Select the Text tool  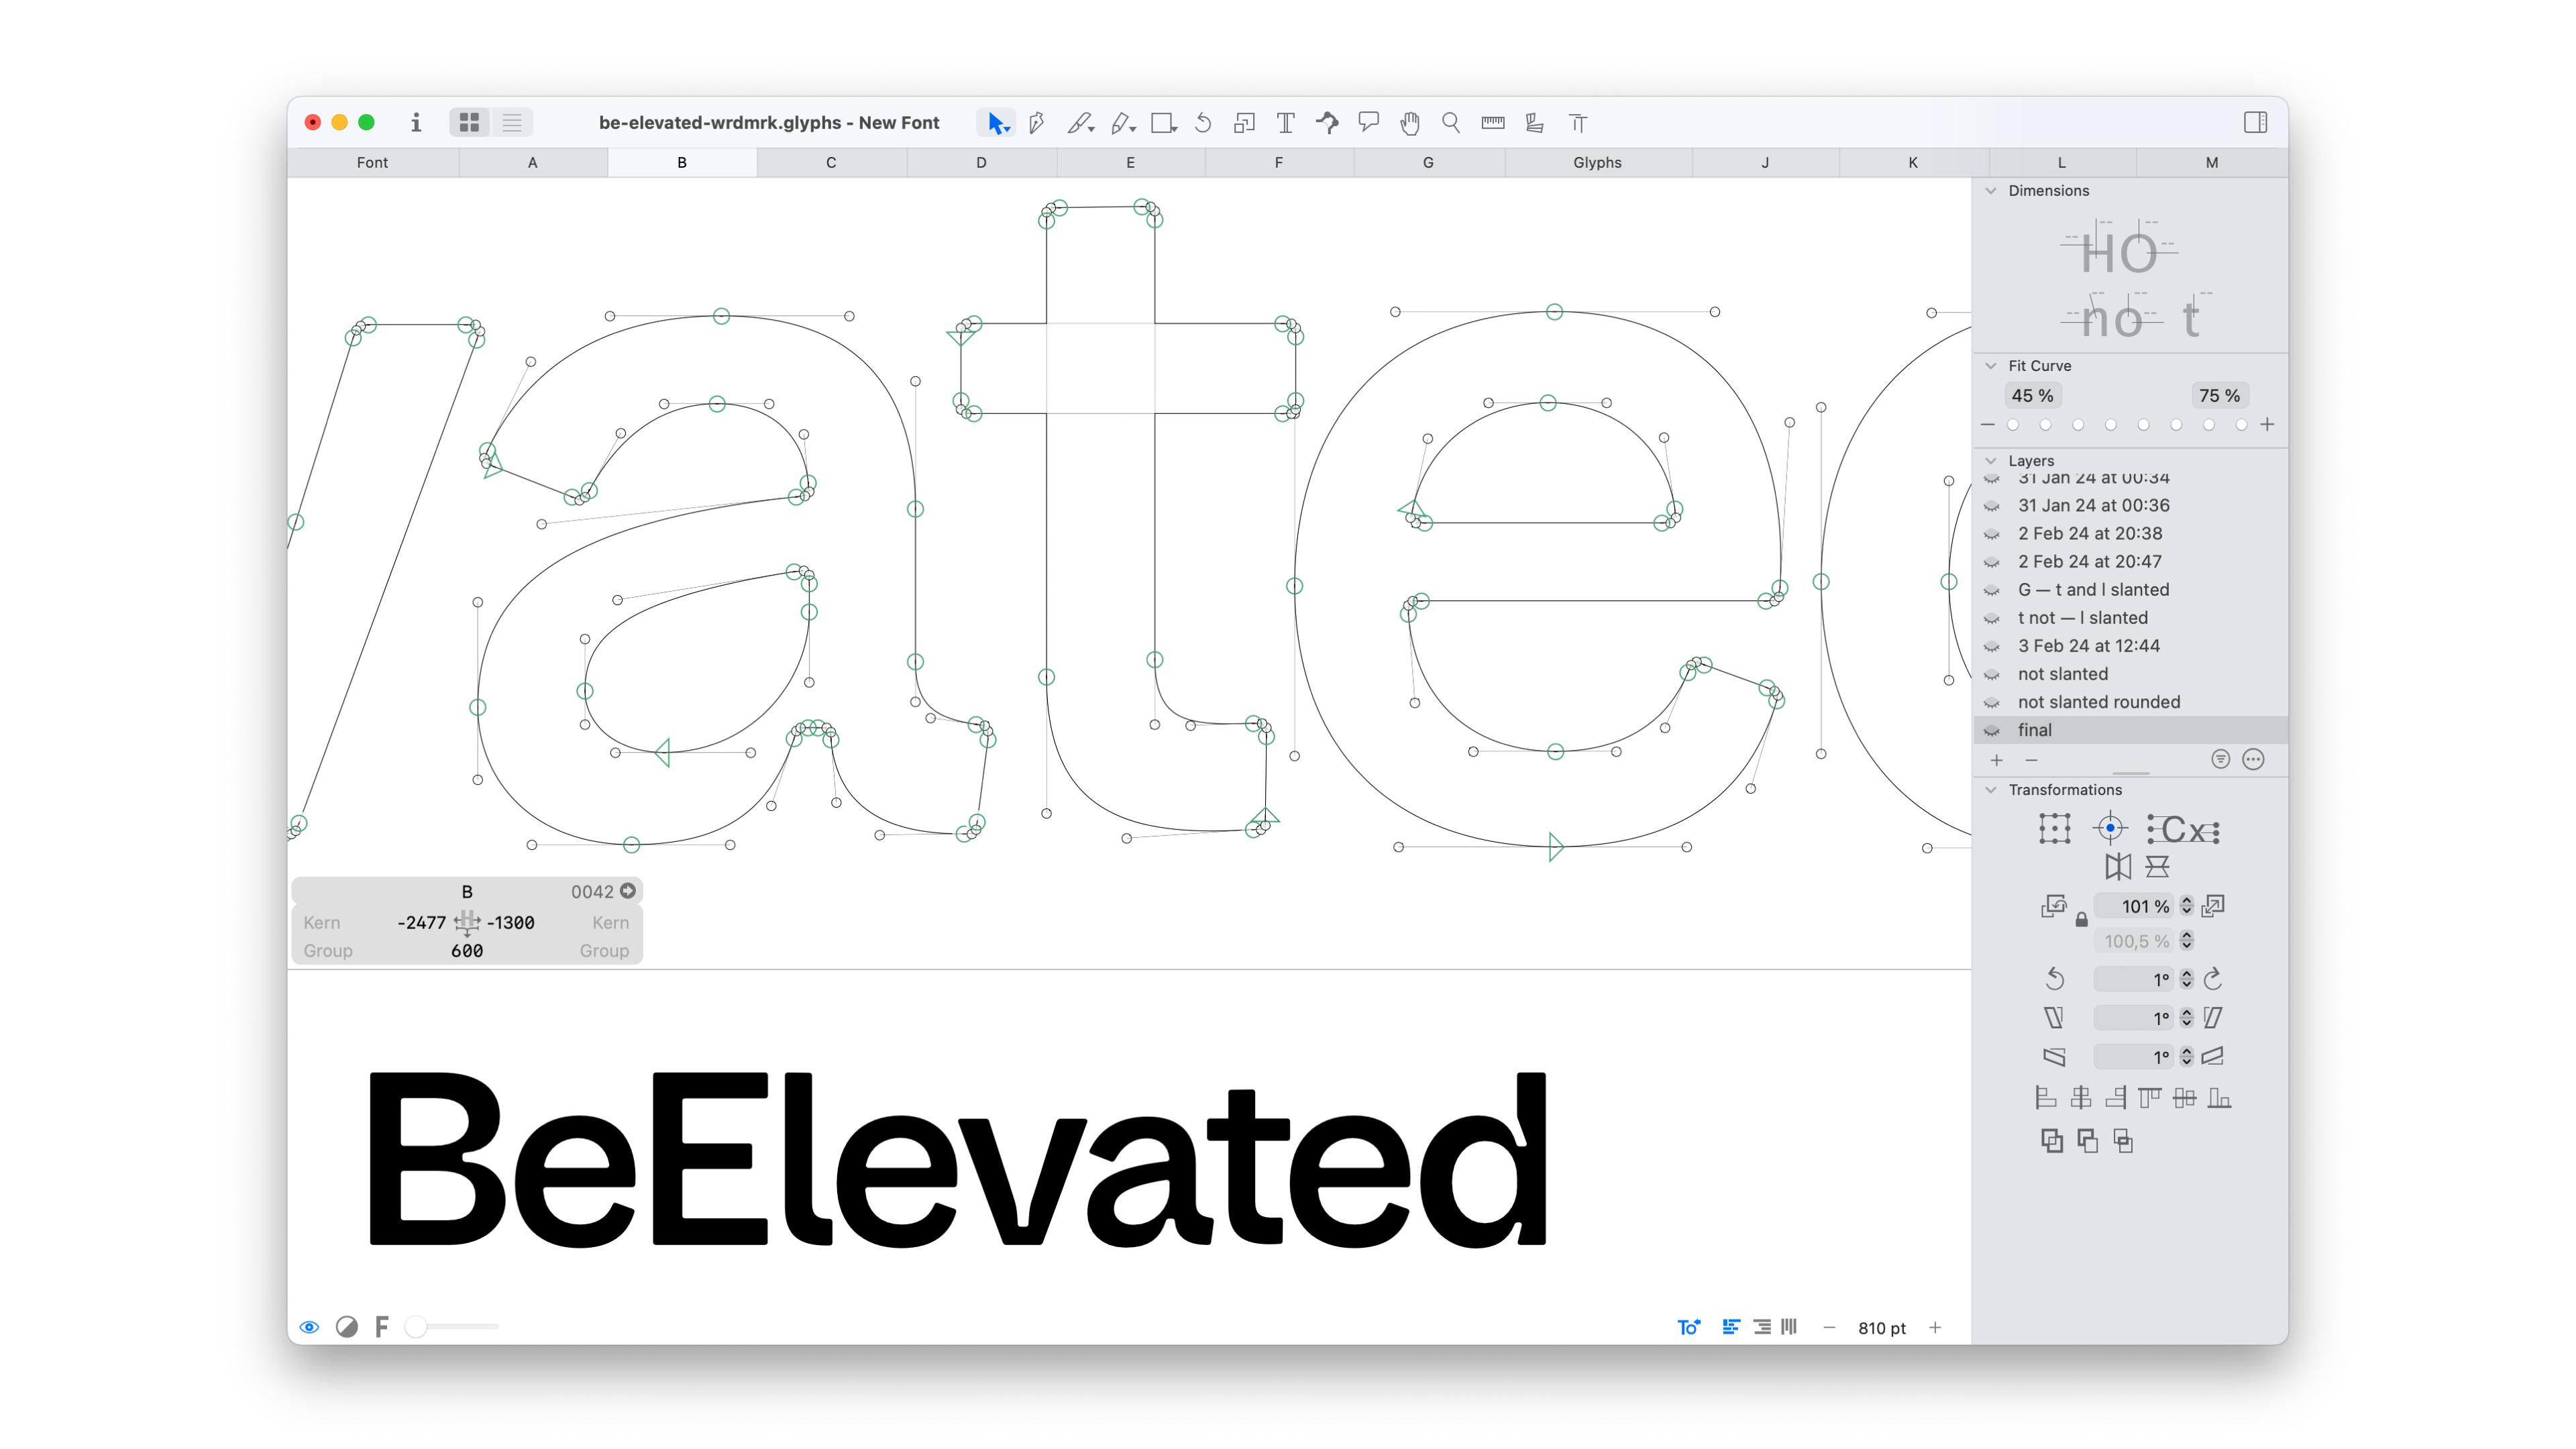tap(1286, 123)
